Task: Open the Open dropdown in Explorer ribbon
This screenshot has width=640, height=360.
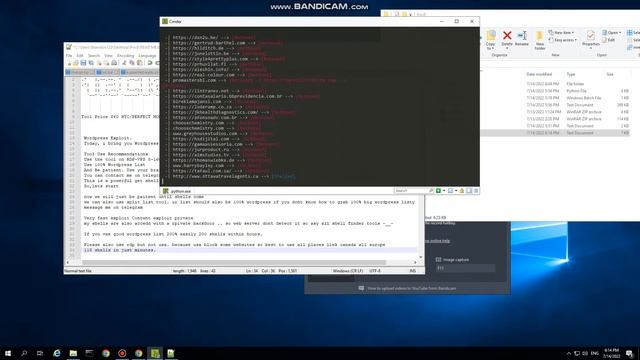Action: click(x=611, y=33)
